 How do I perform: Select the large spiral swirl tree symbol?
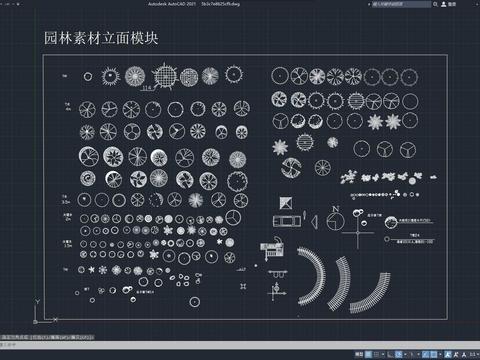coord(291,168)
